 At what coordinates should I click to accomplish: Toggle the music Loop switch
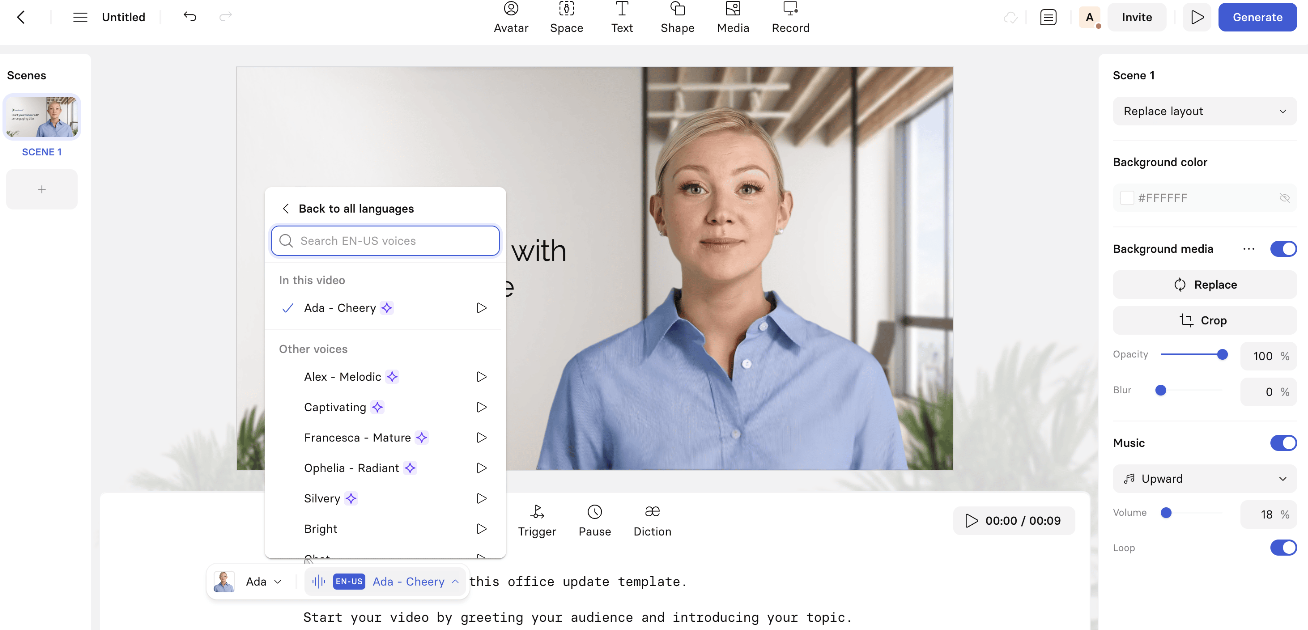pos(1283,548)
